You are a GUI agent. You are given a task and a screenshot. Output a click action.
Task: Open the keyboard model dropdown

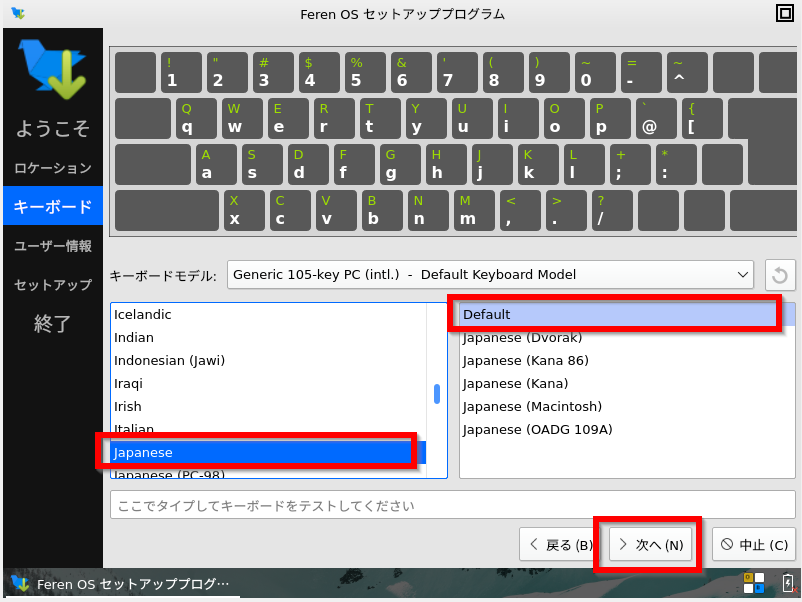490,275
